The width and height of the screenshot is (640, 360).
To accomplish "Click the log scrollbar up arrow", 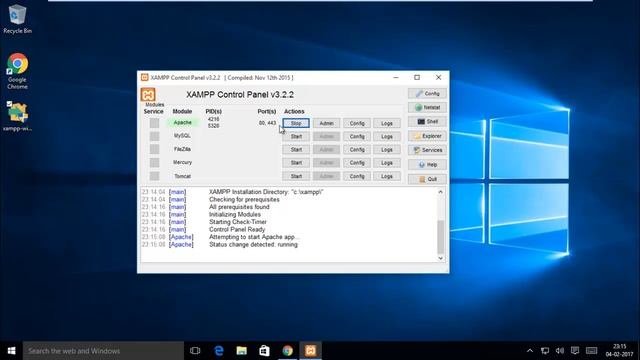I will pos(440,192).
